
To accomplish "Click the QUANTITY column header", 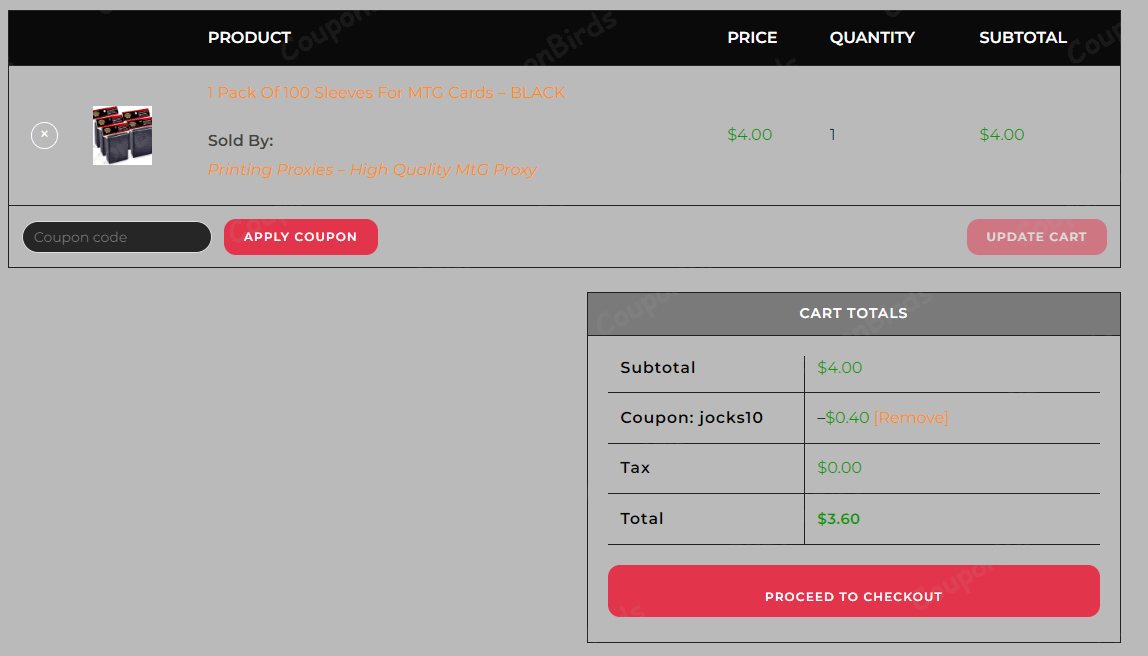I will [872, 38].
